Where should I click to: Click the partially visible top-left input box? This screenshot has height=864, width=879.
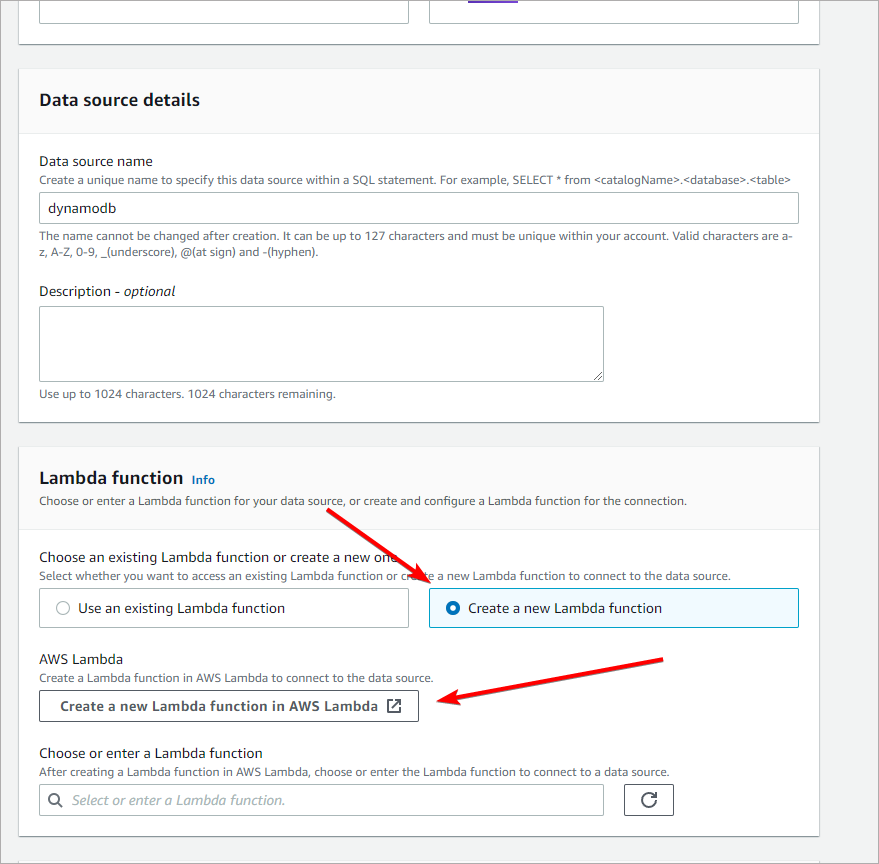tap(224, 11)
